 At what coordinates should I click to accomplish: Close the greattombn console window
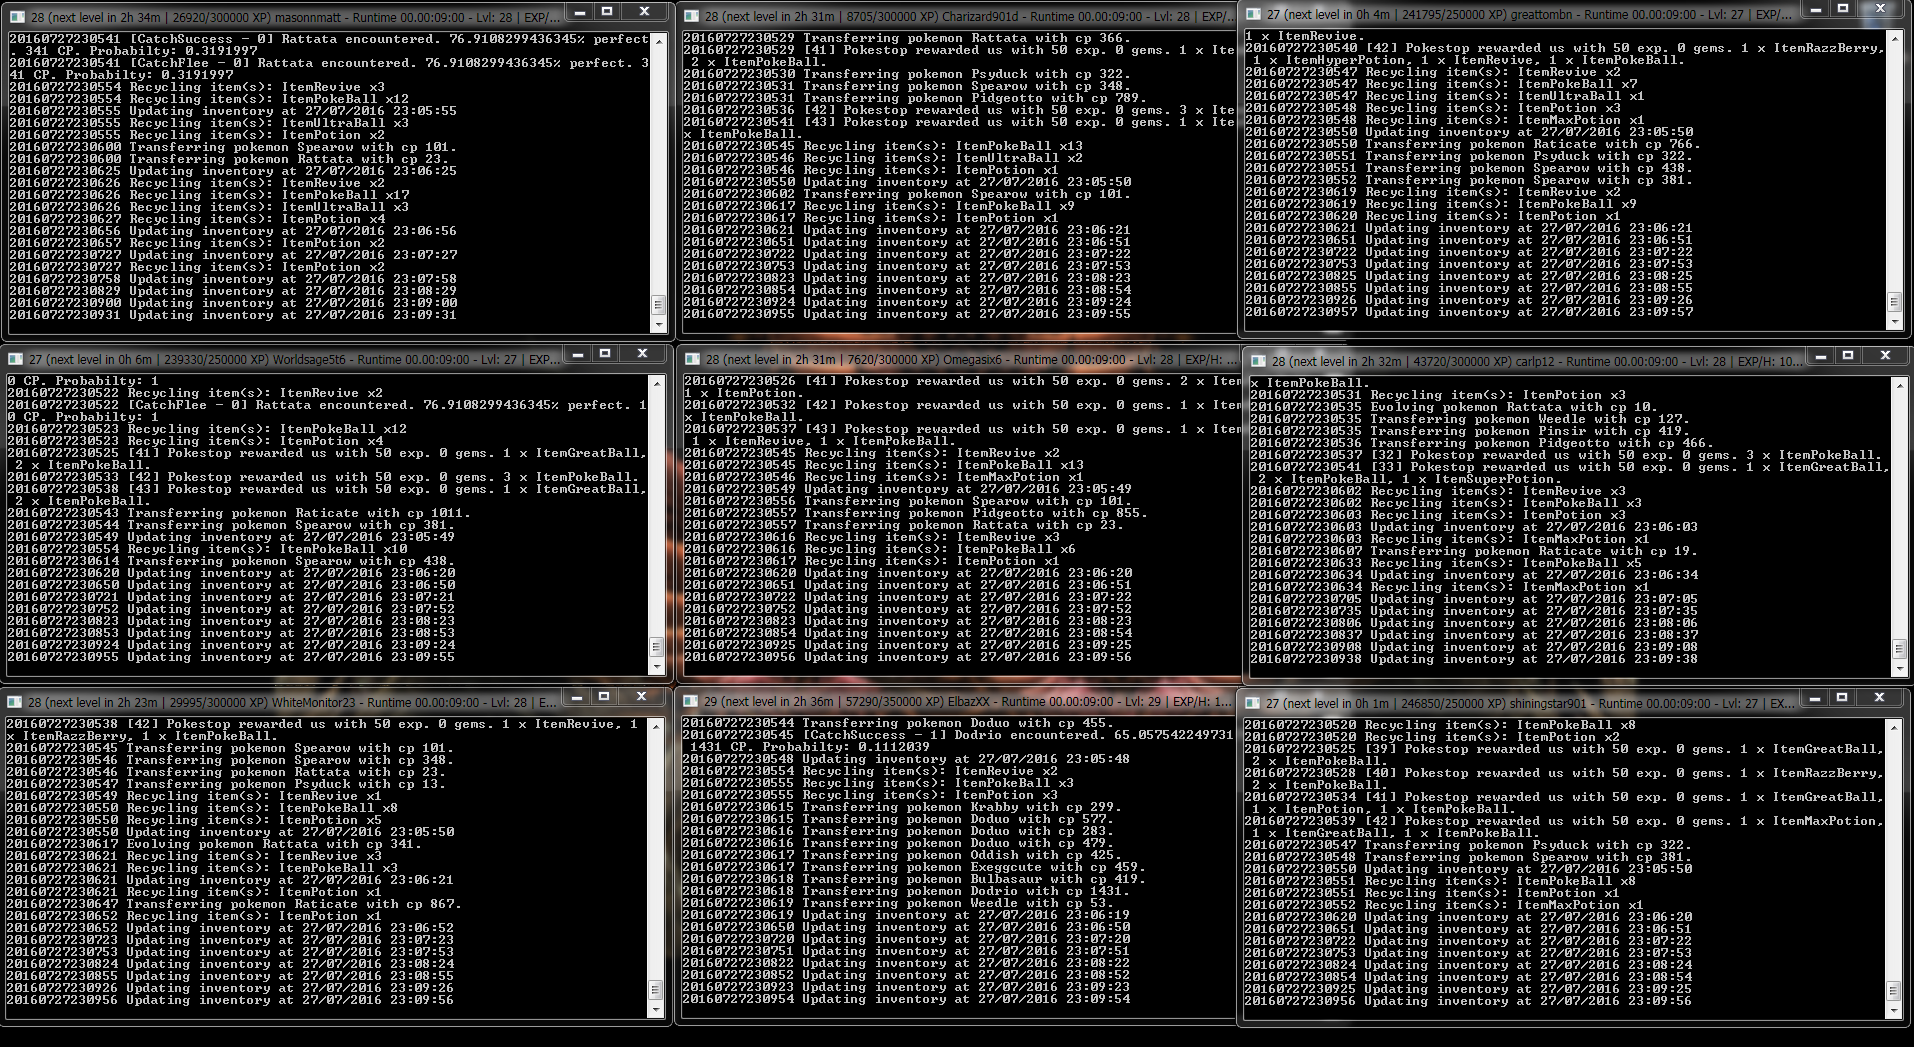pyautogui.click(x=1881, y=9)
